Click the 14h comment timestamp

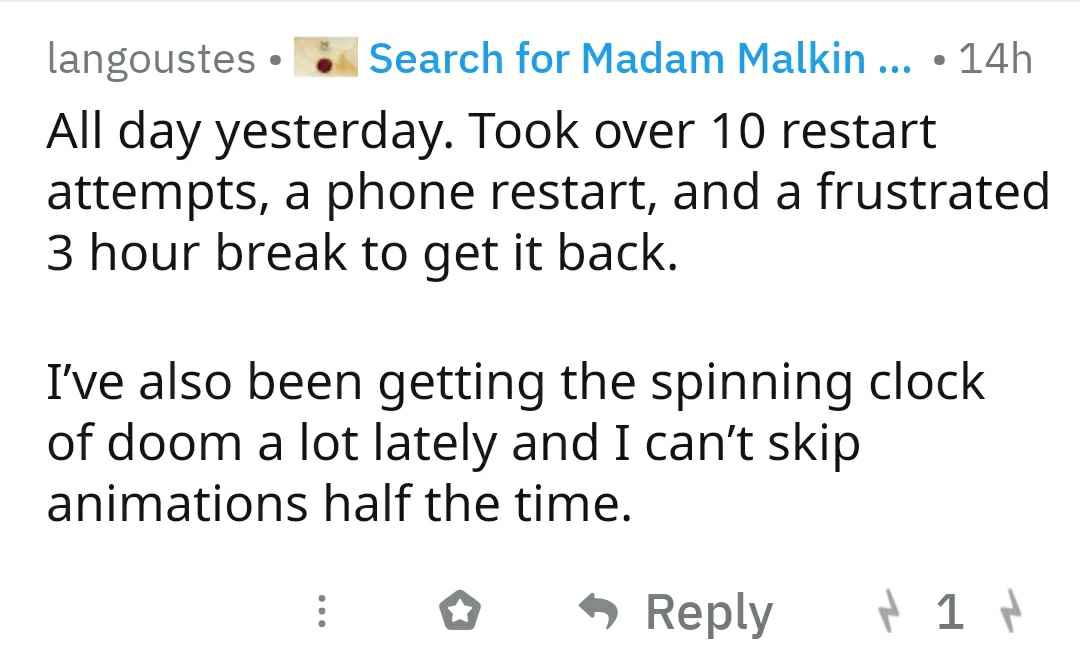pyautogui.click(x=994, y=60)
